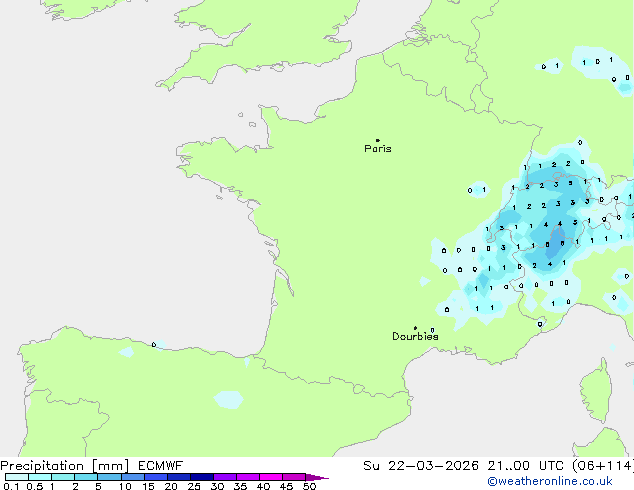Click the (06+114) forecast offset text
Image resolution: width=634 pixels, height=490 pixels.
(x=602, y=466)
